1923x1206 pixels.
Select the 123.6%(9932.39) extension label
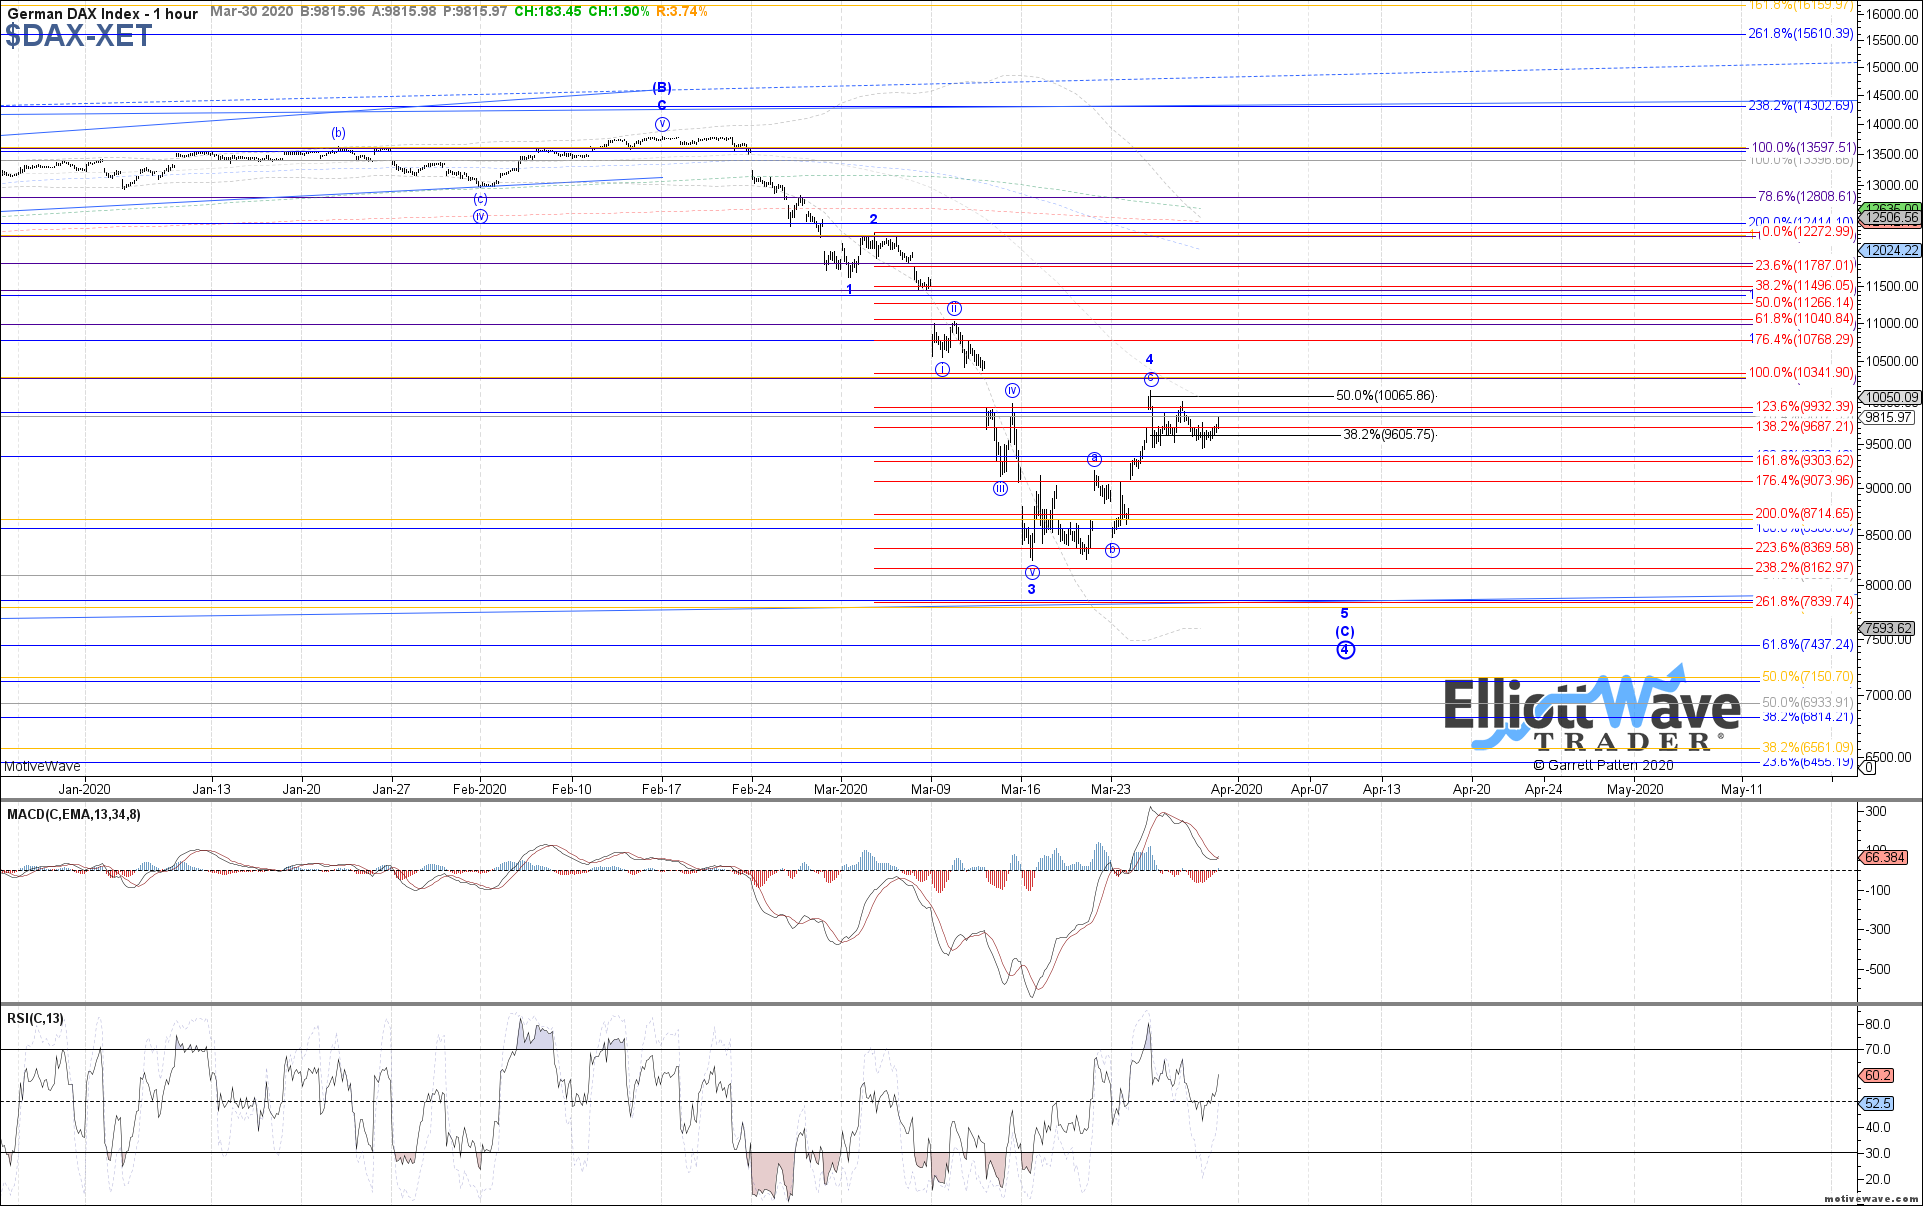tap(1804, 407)
